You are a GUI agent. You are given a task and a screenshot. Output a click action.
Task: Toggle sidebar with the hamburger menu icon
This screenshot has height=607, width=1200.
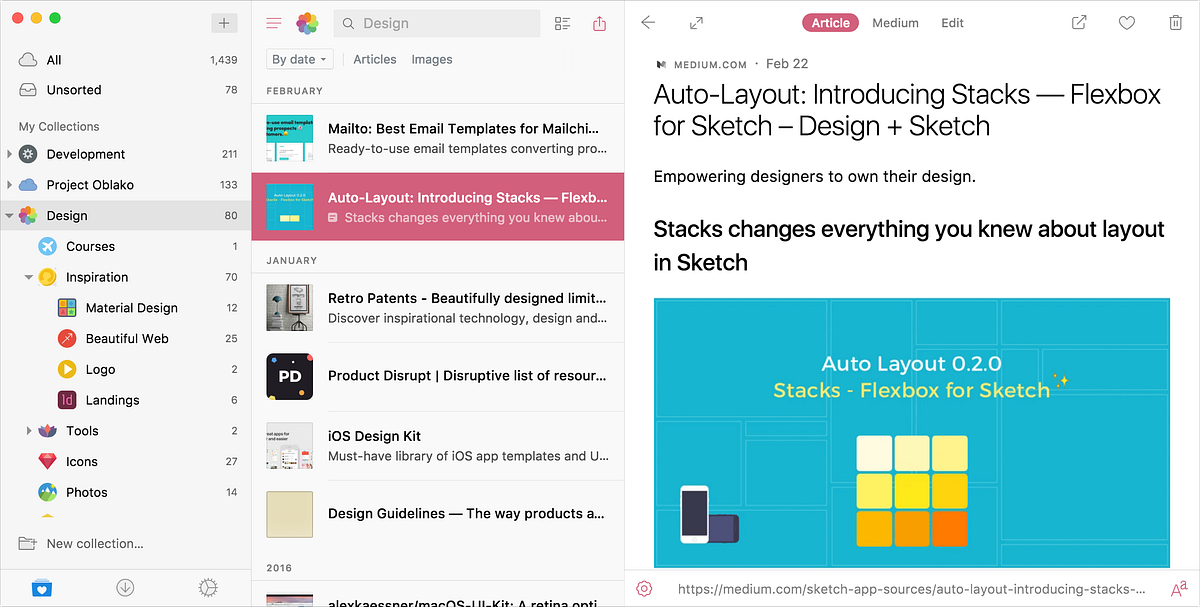tap(274, 23)
